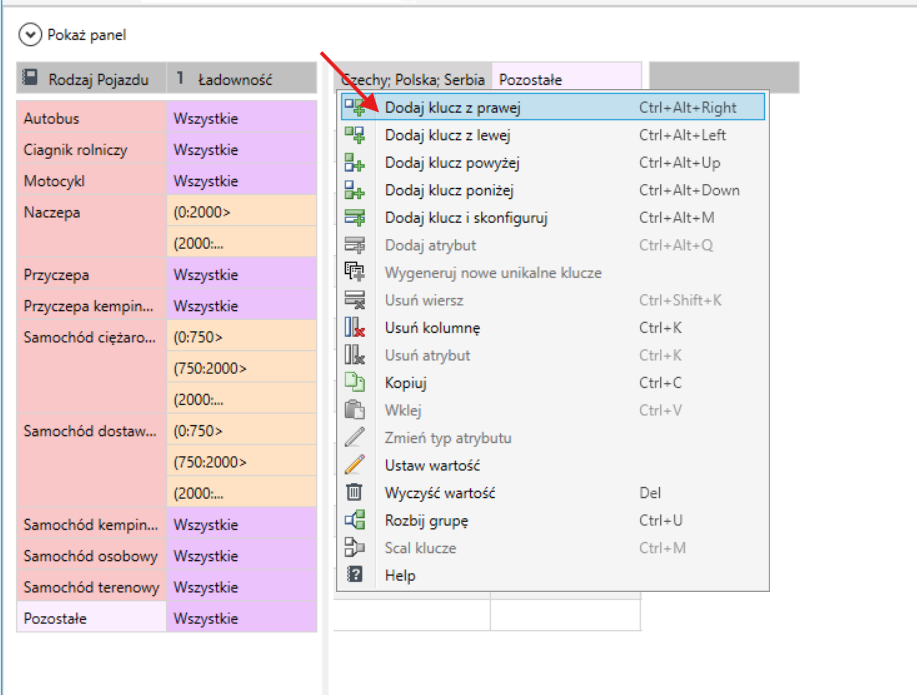The height and width of the screenshot is (695, 917).
Task: Click the Przyczepa kempin... cell
Action: tap(92, 305)
